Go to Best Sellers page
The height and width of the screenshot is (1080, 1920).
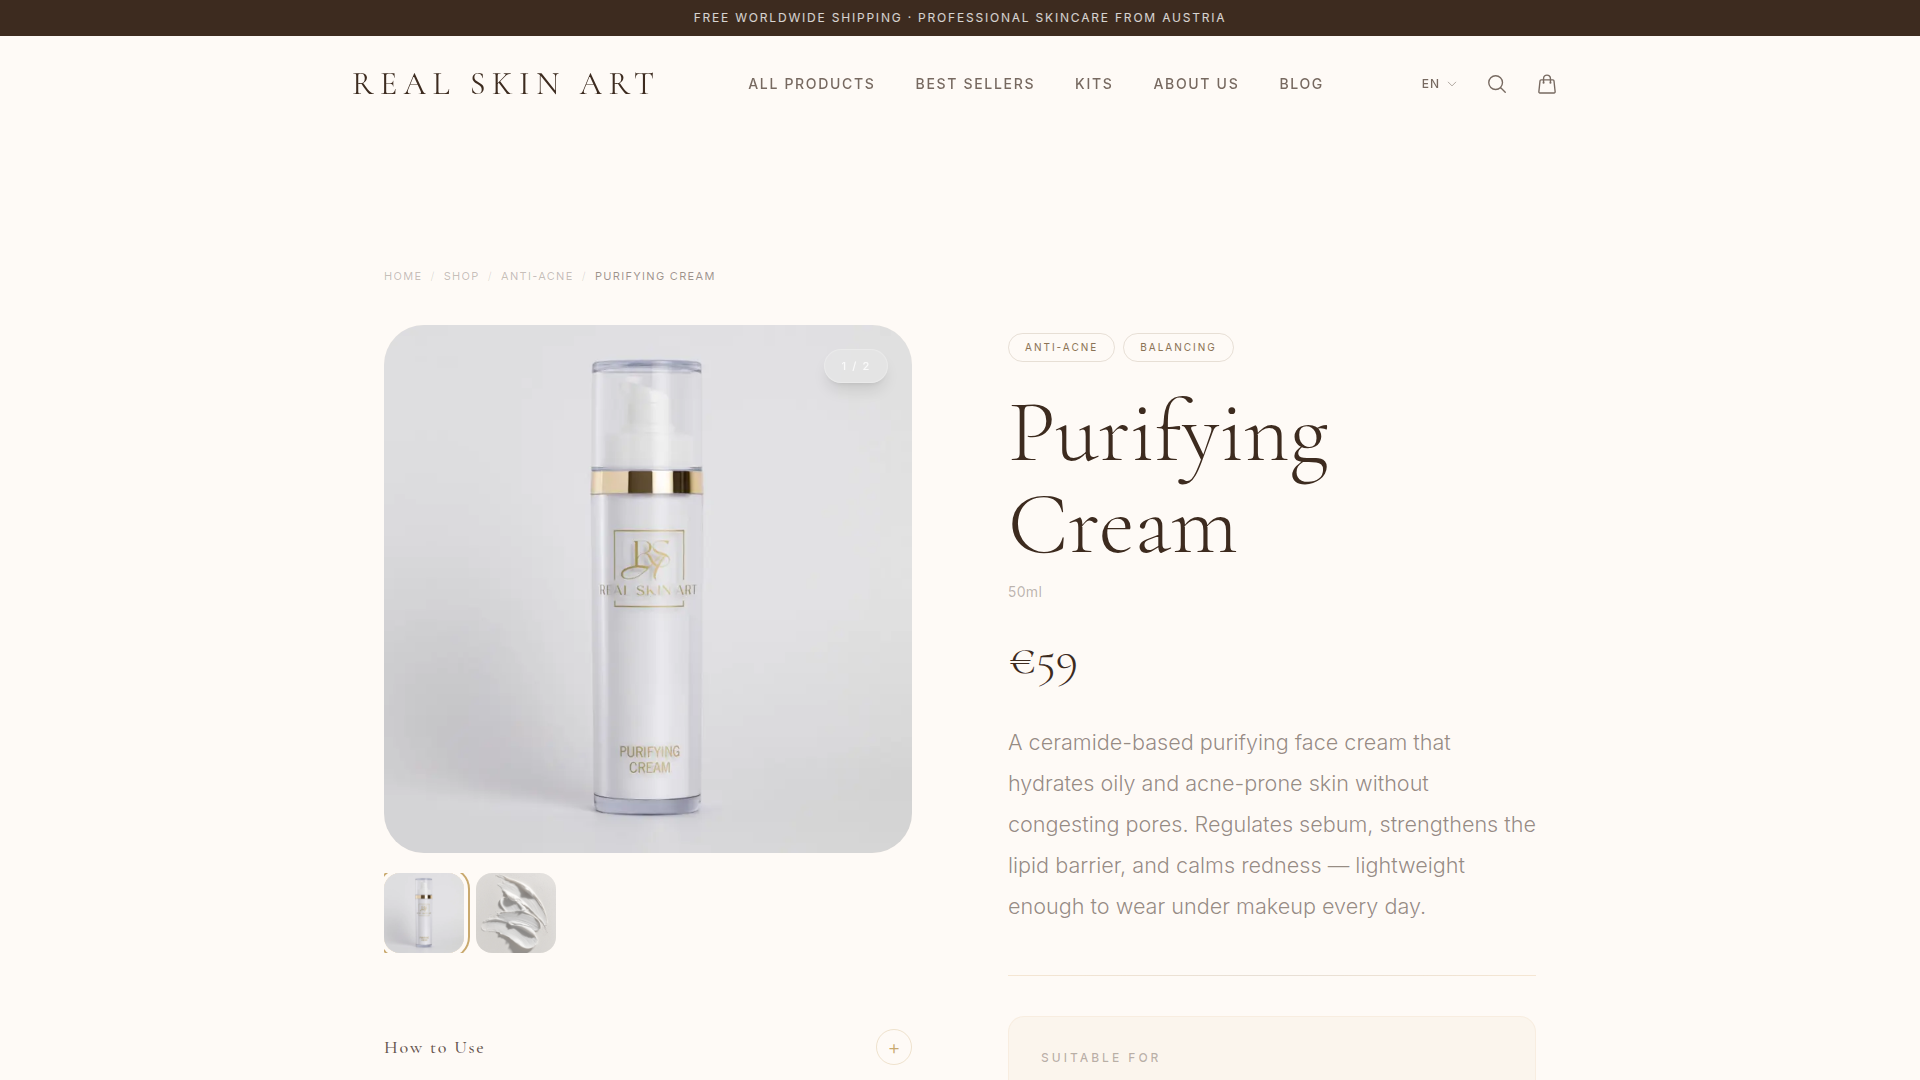(974, 84)
